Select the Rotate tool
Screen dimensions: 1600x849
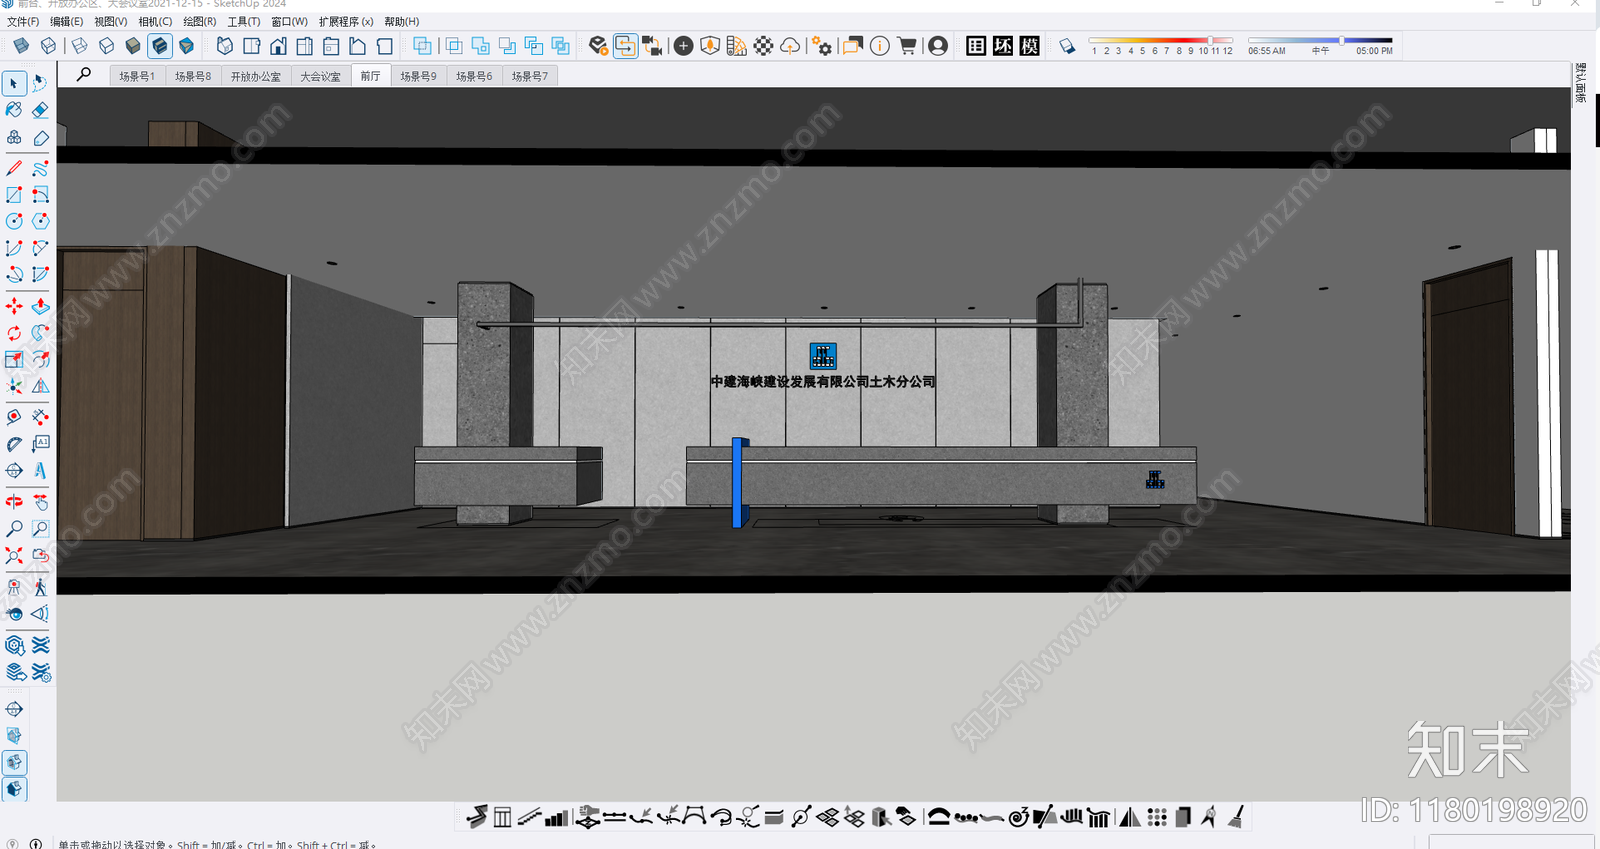tap(14, 333)
